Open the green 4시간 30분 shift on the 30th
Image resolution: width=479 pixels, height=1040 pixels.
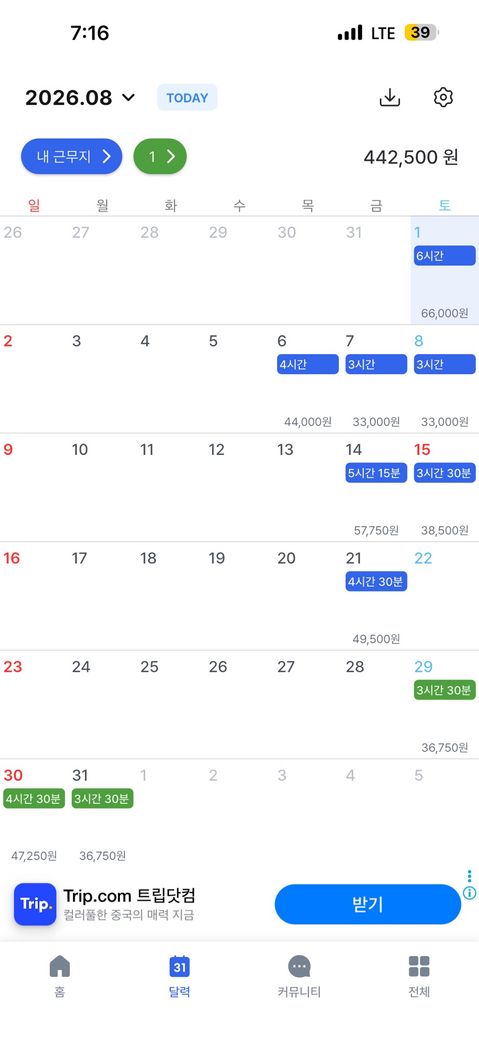click(x=34, y=799)
